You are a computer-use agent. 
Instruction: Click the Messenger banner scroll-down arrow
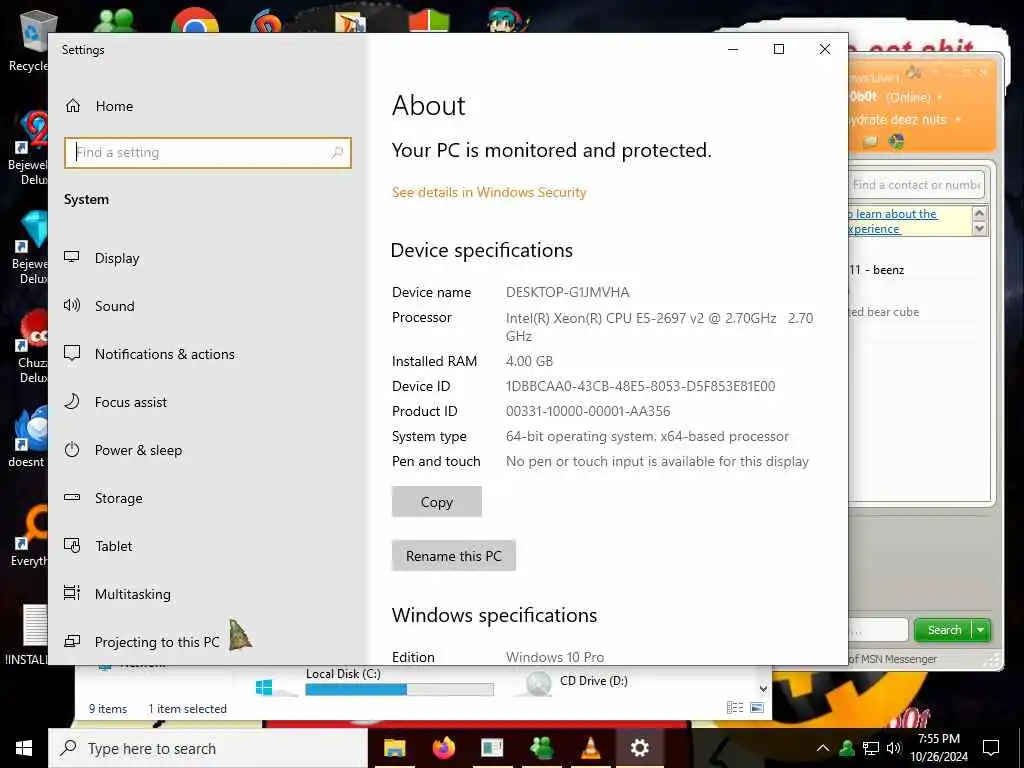pos(979,229)
